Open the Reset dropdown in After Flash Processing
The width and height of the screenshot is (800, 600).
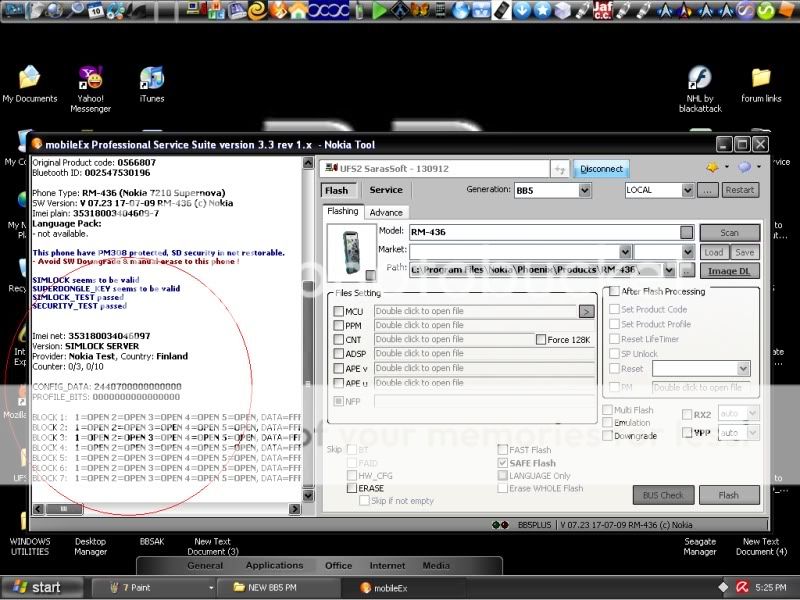pyautogui.click(x=743, y=368)
